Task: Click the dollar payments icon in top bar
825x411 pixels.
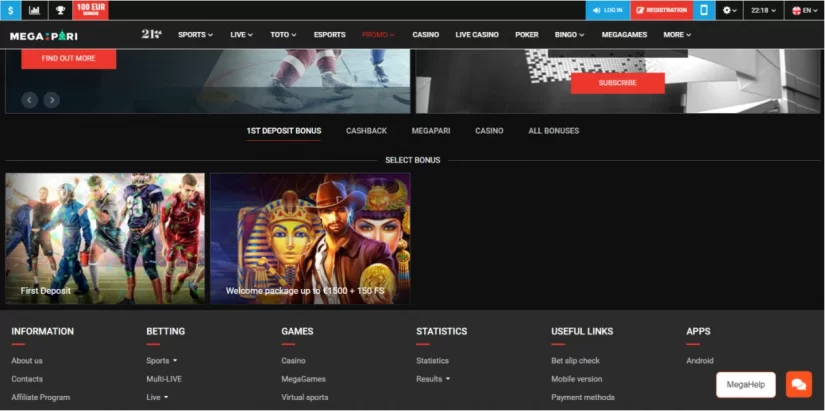Action: [x=11, y=10]
